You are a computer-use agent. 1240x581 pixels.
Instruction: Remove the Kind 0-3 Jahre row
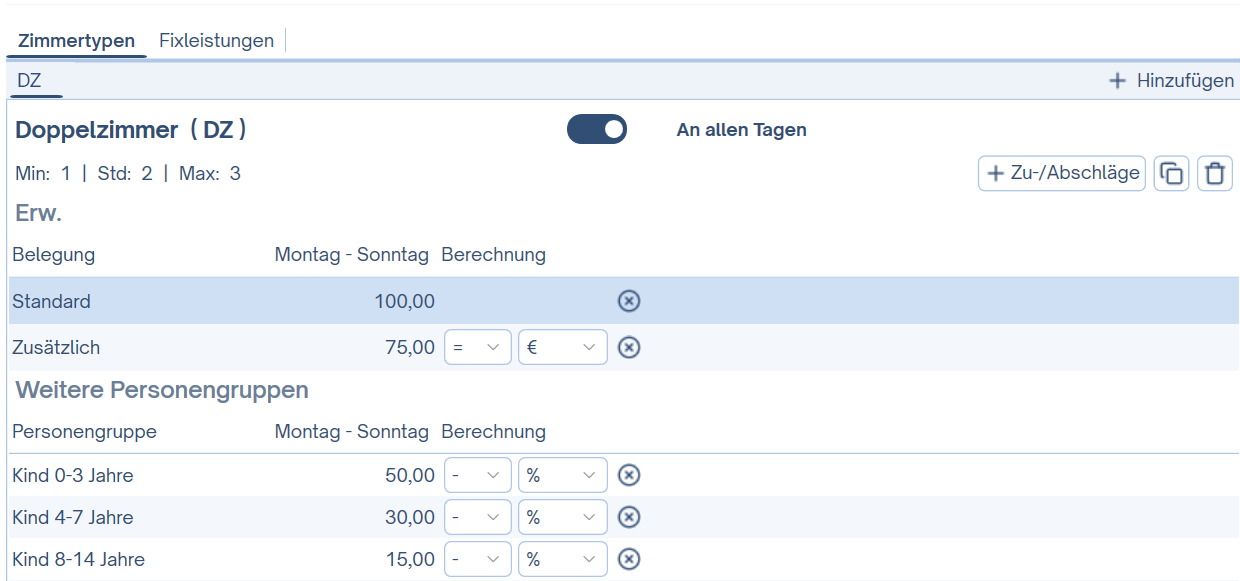pos(629,474)
